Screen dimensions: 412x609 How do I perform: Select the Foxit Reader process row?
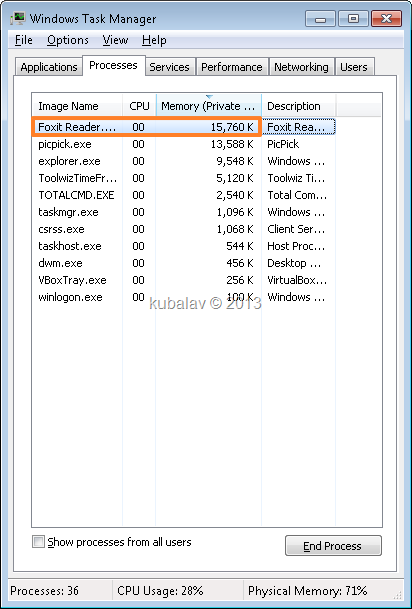183,127
